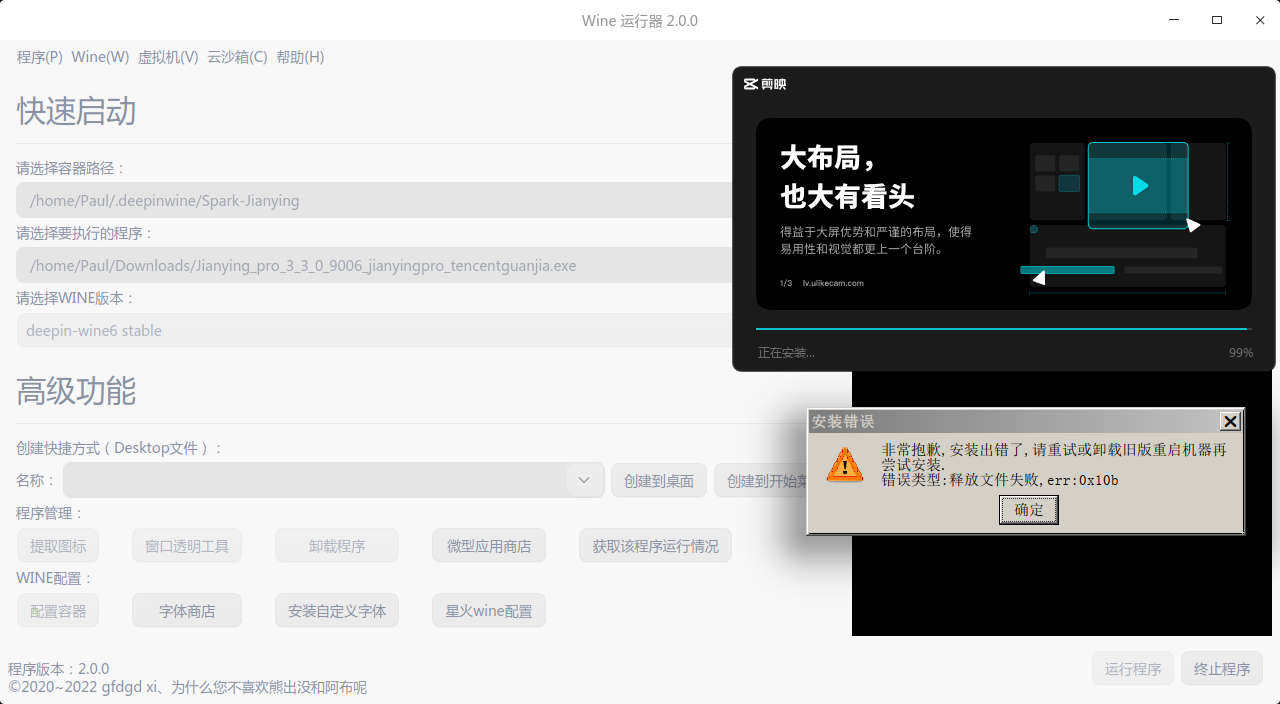Viewport: 1280px width, 704px height.
Task: Click the 卸载程序 button
Action: 337,546
